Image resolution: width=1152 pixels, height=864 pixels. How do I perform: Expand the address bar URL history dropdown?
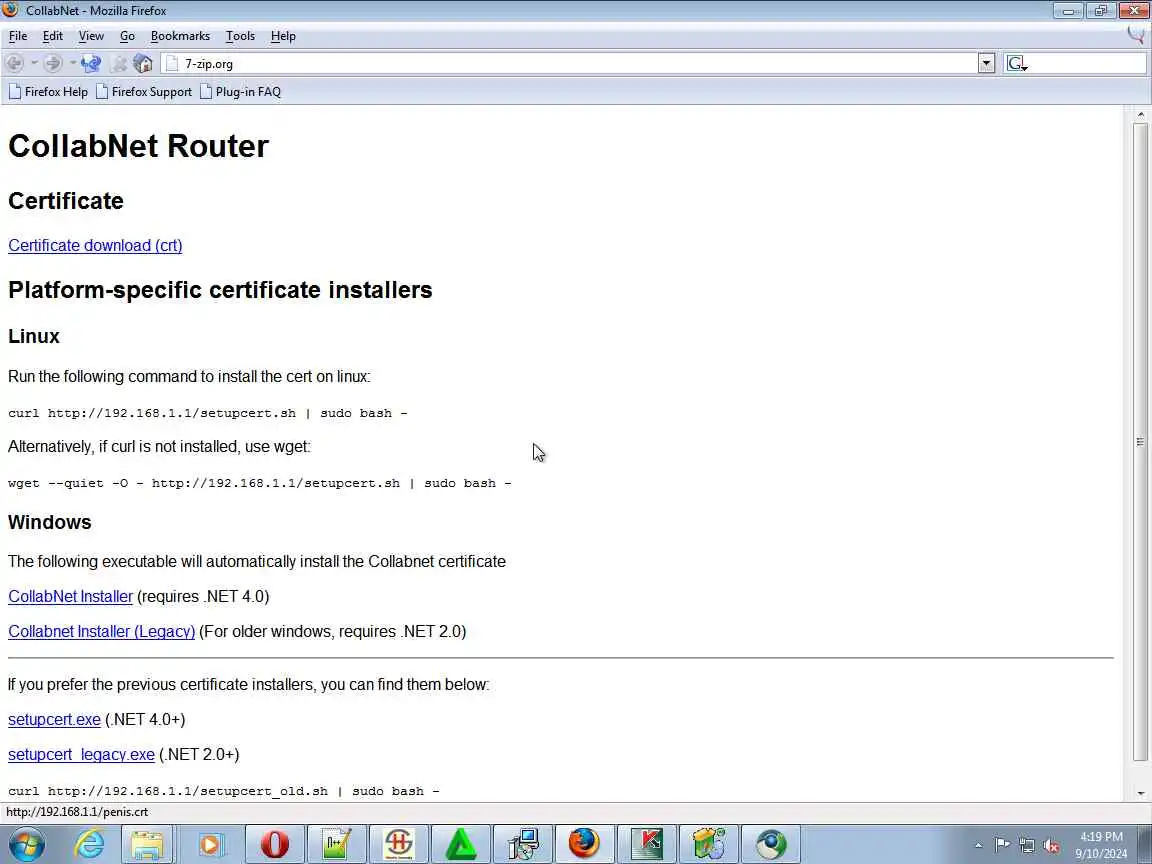pyautogui.click(x=986, y=63)
